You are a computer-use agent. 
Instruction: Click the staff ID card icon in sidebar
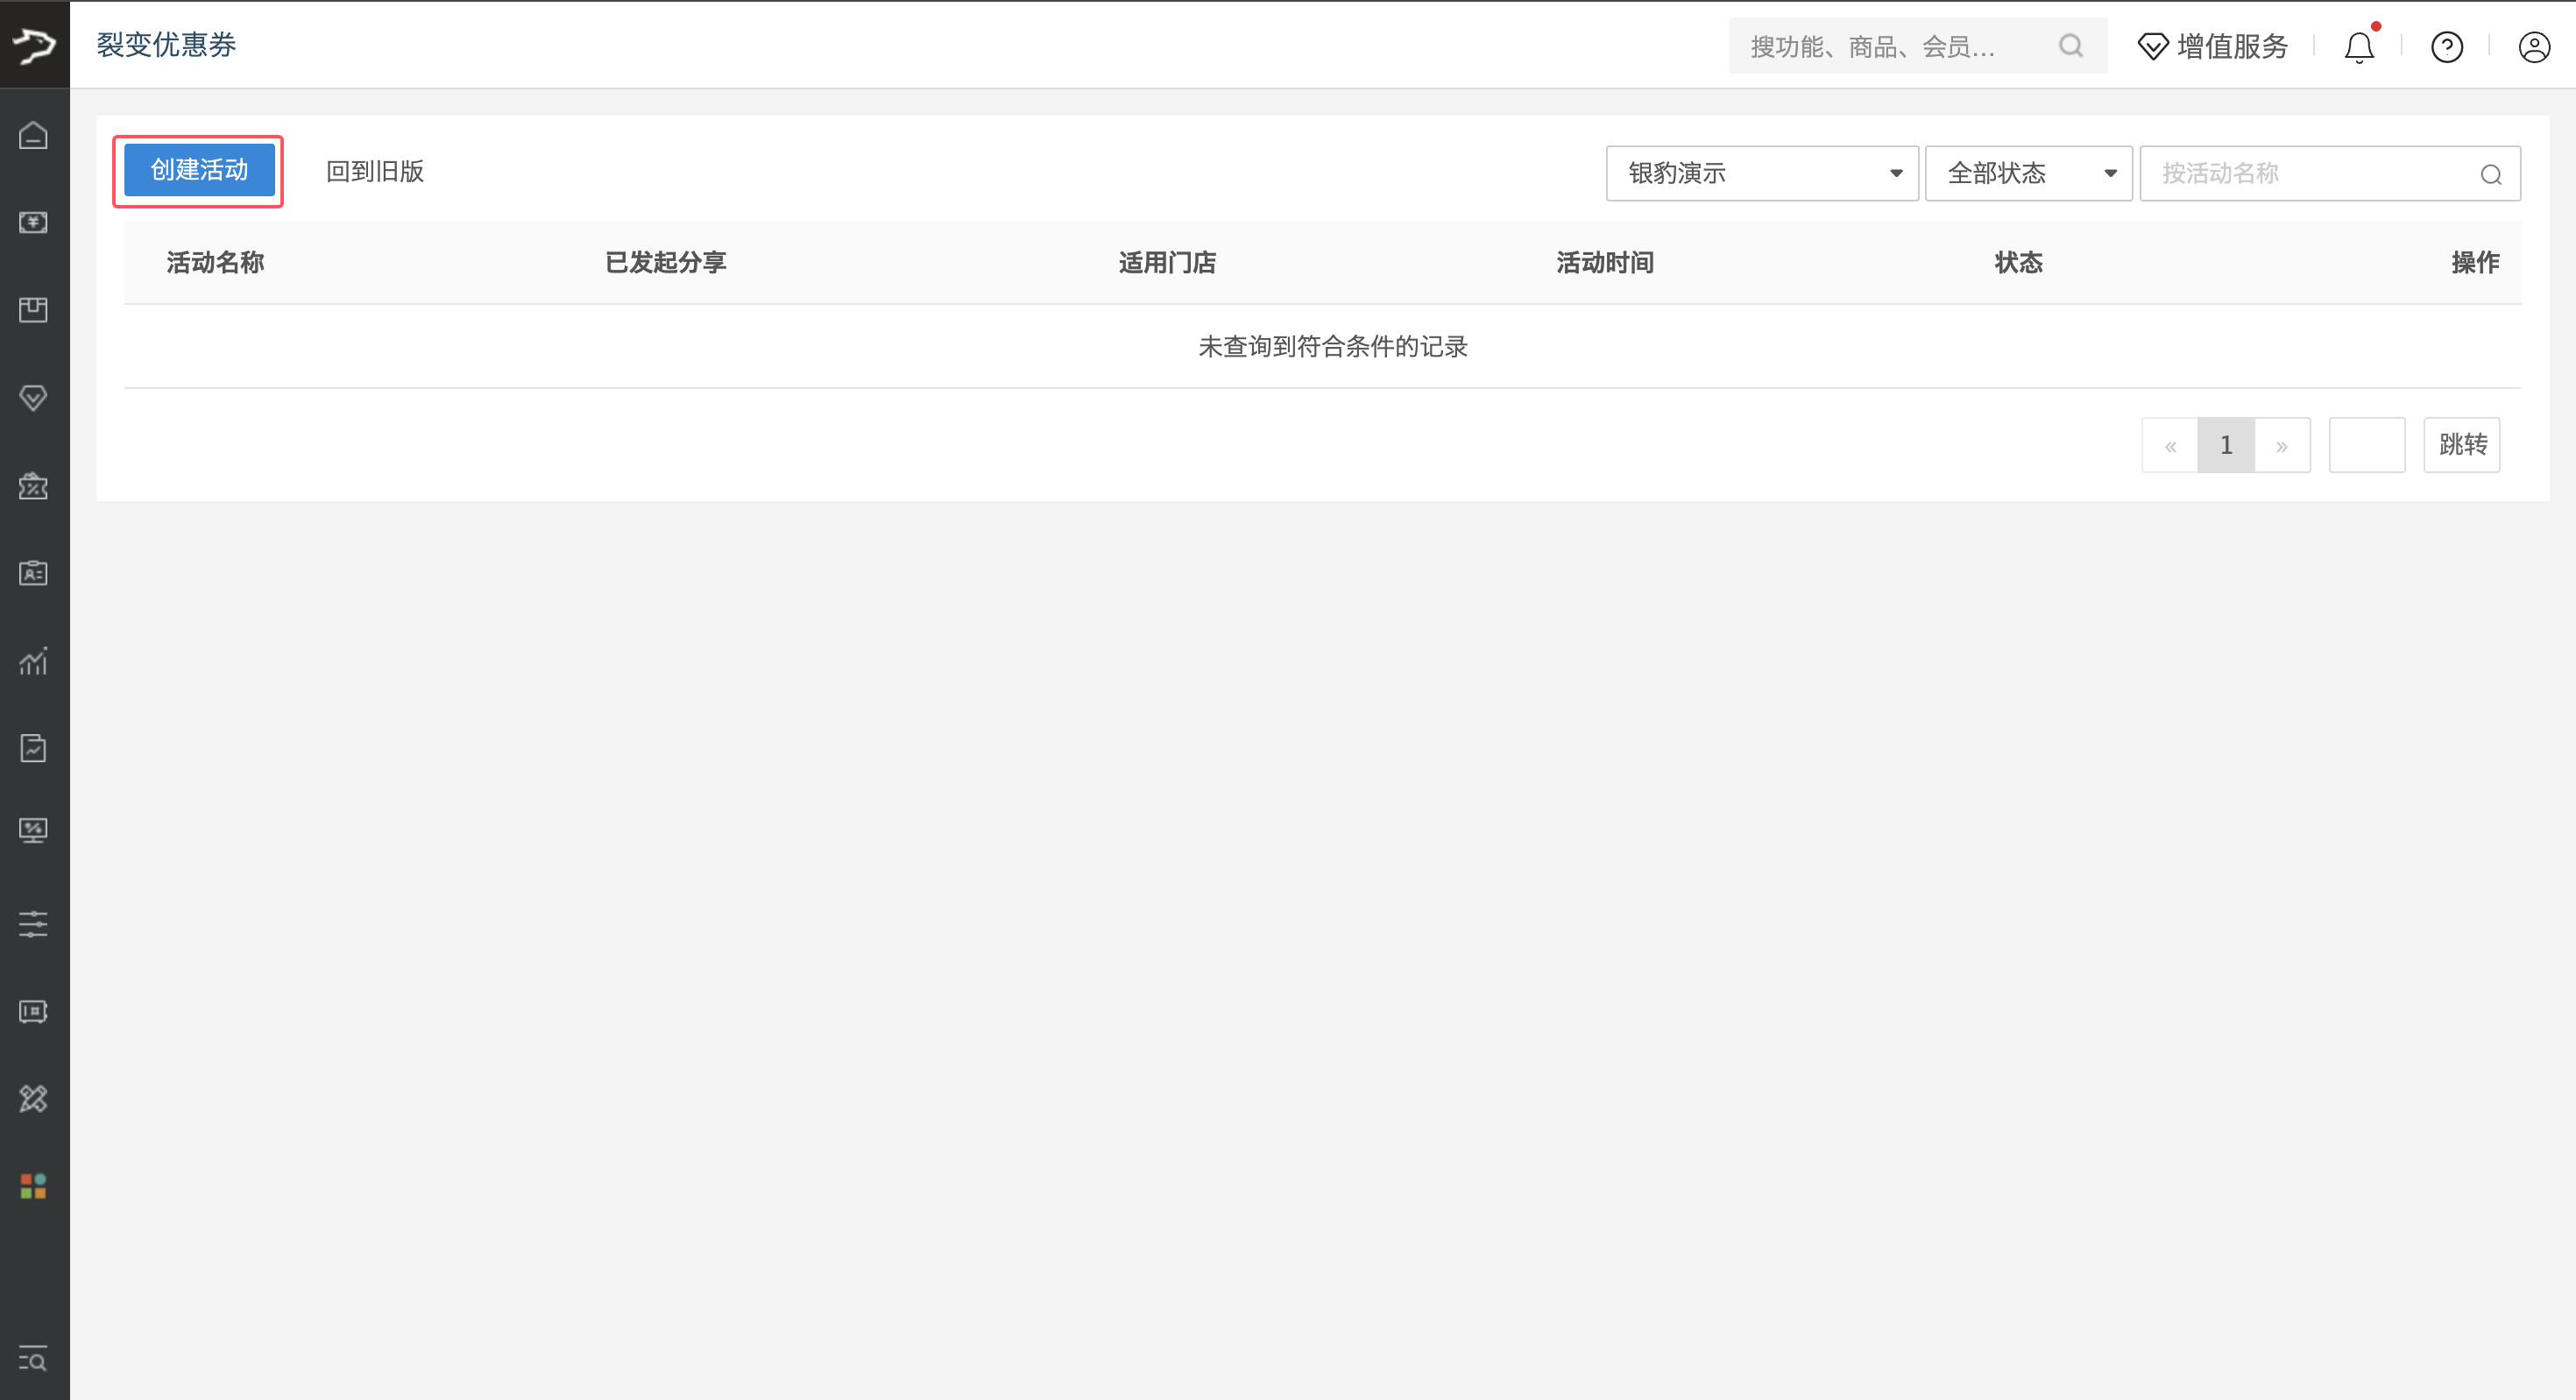34,573
